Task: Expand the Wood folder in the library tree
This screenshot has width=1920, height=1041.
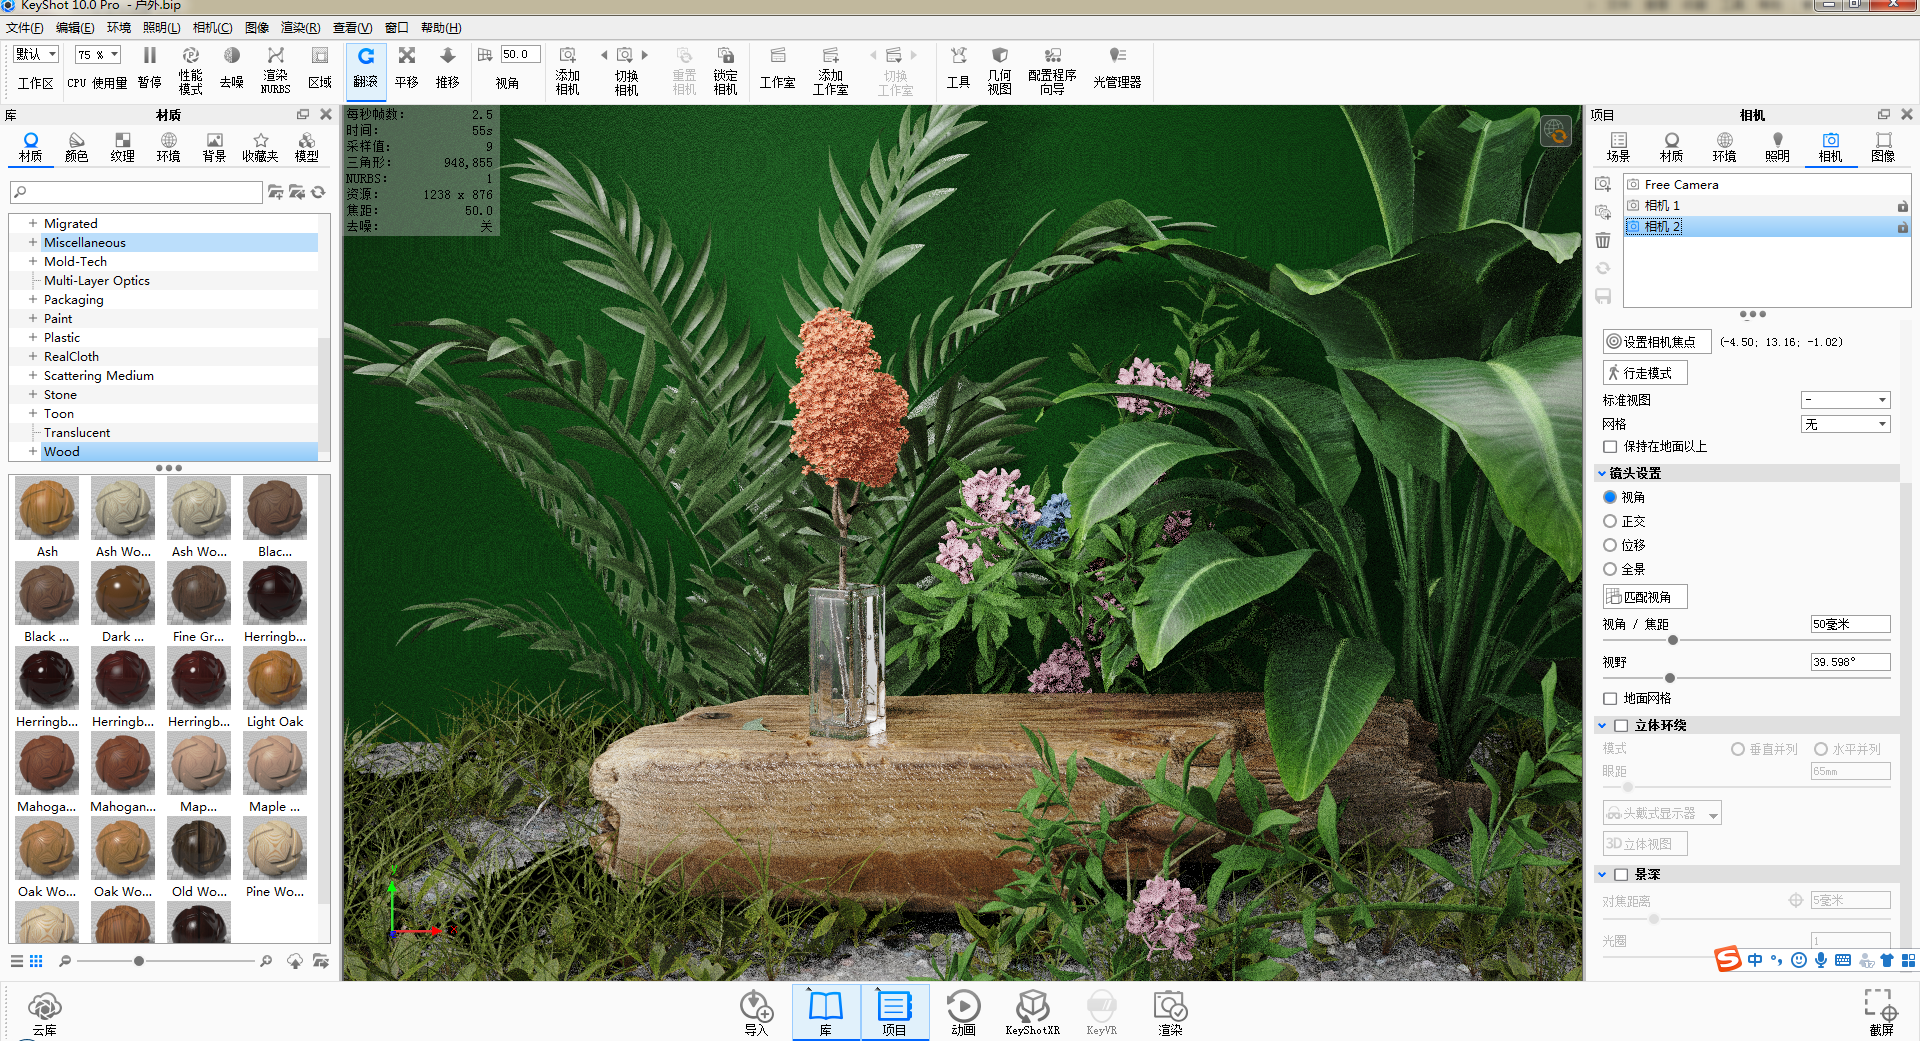Action: click(33, 452)
